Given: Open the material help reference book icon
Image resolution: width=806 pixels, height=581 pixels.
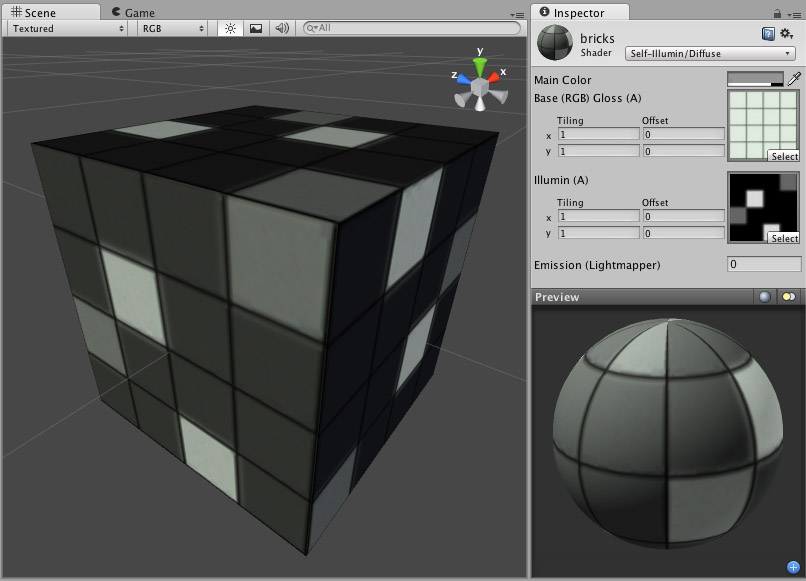Looking at the screenshot, I should point(771,33).
